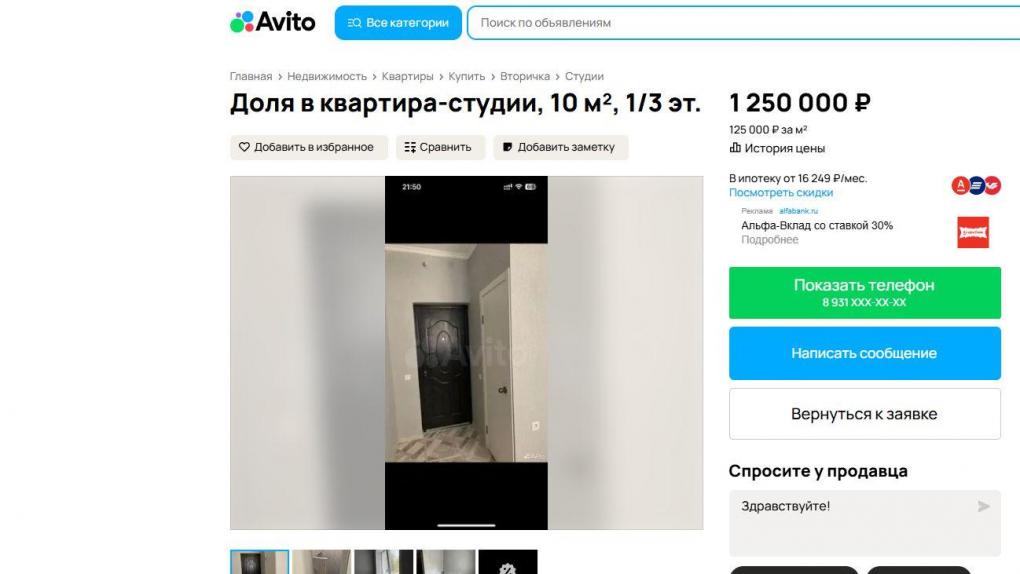Select Квартиры breadcrumb
1020x574 pixels.
coord(407,76)
